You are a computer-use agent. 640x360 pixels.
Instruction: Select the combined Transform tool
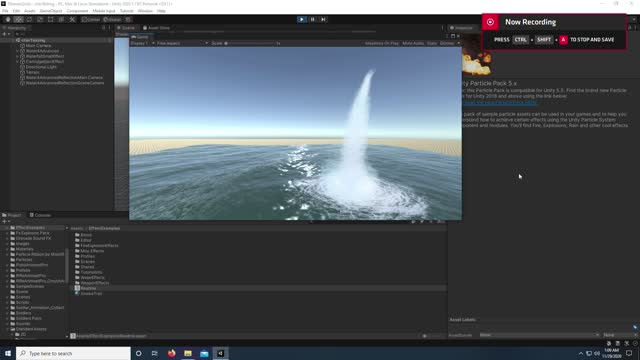click(61, 19)
